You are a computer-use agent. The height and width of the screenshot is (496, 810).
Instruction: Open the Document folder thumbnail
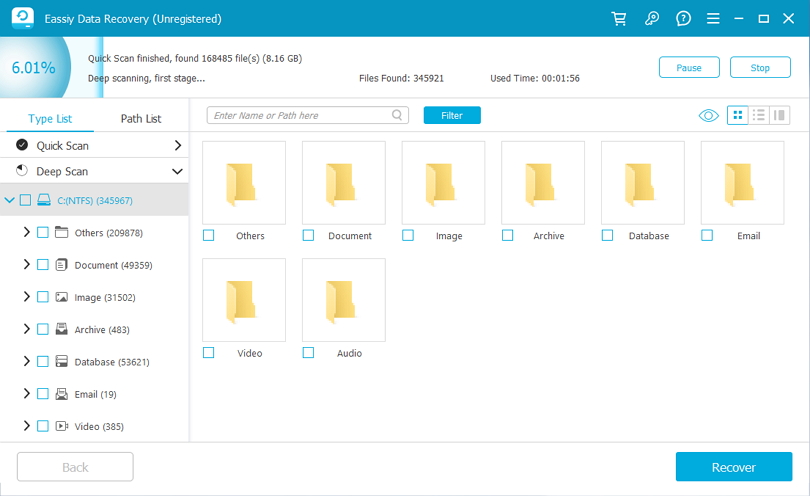click(x=344, y=183)
